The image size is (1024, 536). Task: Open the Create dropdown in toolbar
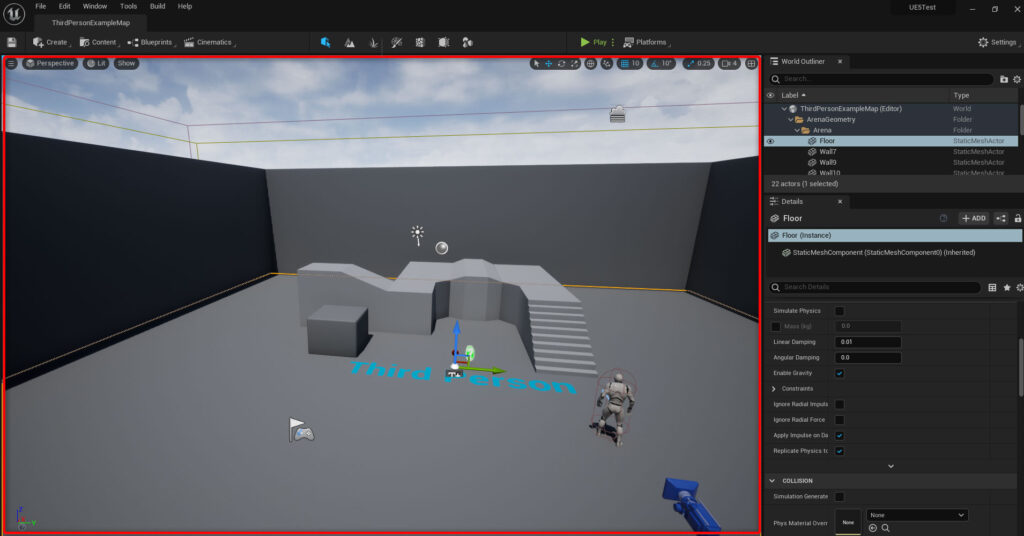click(52, 42)
